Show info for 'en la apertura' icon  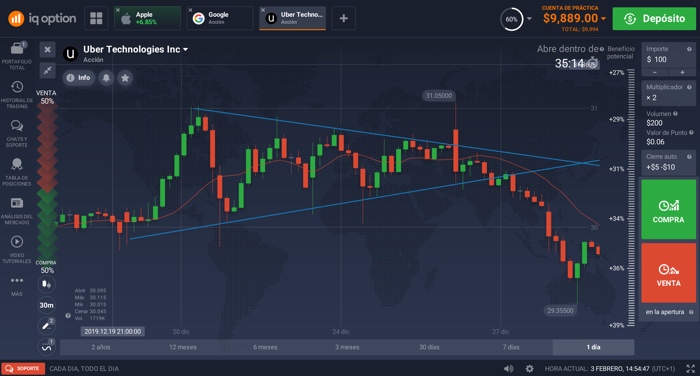coord(691,312)
